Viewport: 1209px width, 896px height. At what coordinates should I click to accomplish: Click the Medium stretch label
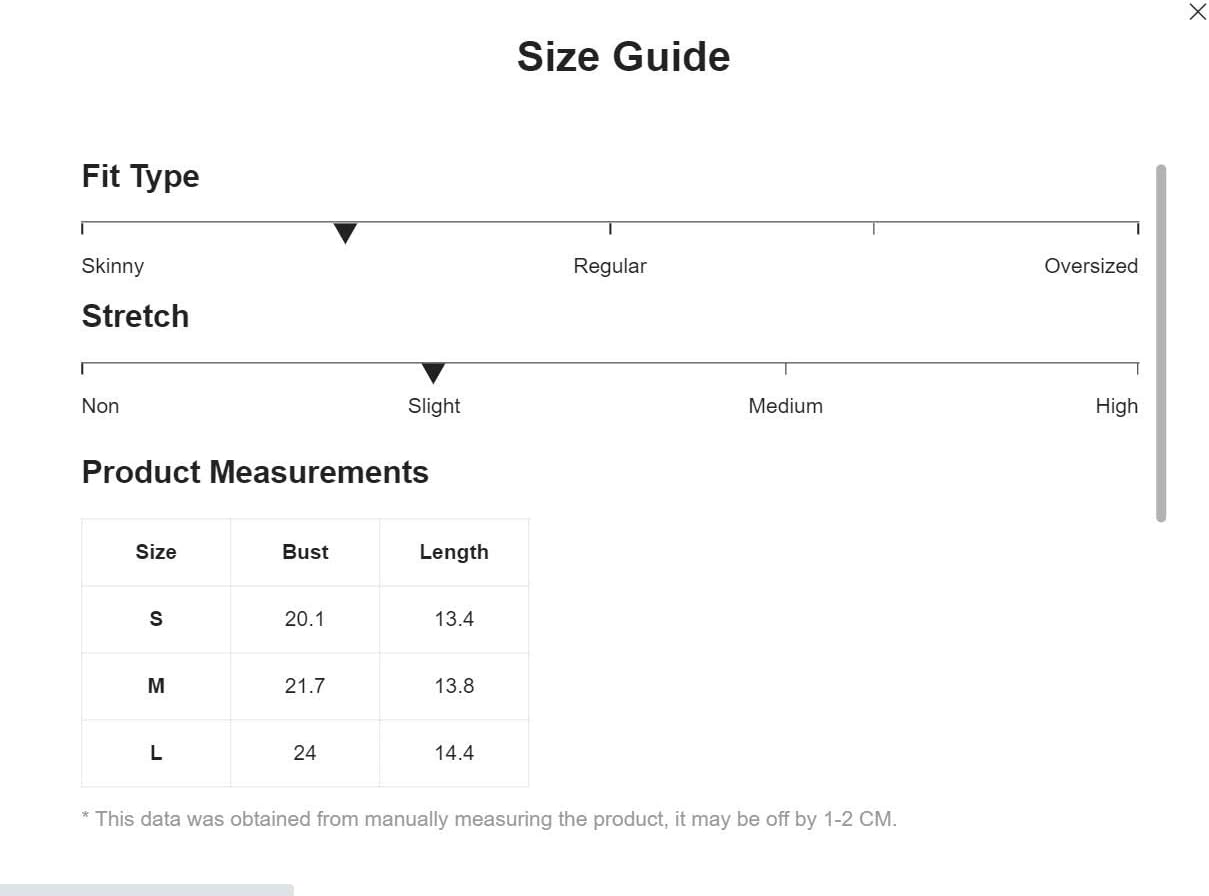point(786,406)
